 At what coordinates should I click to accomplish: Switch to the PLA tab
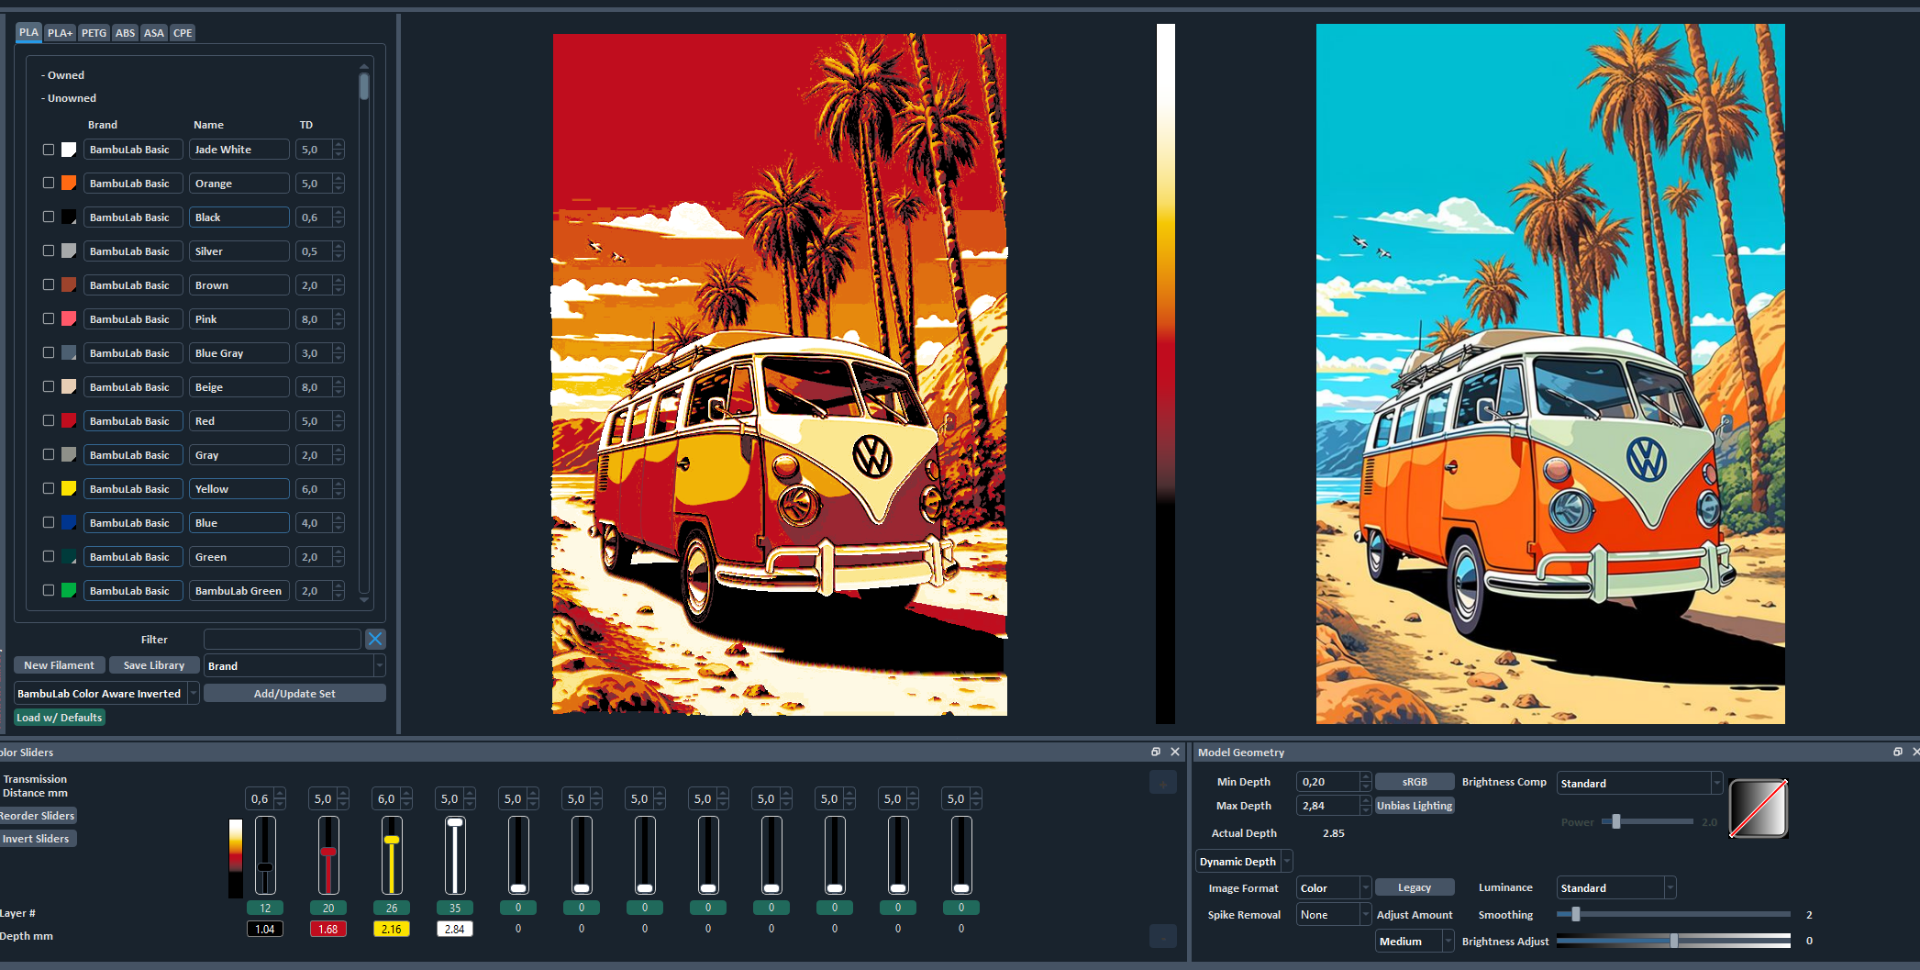click(x=29, y=32)
